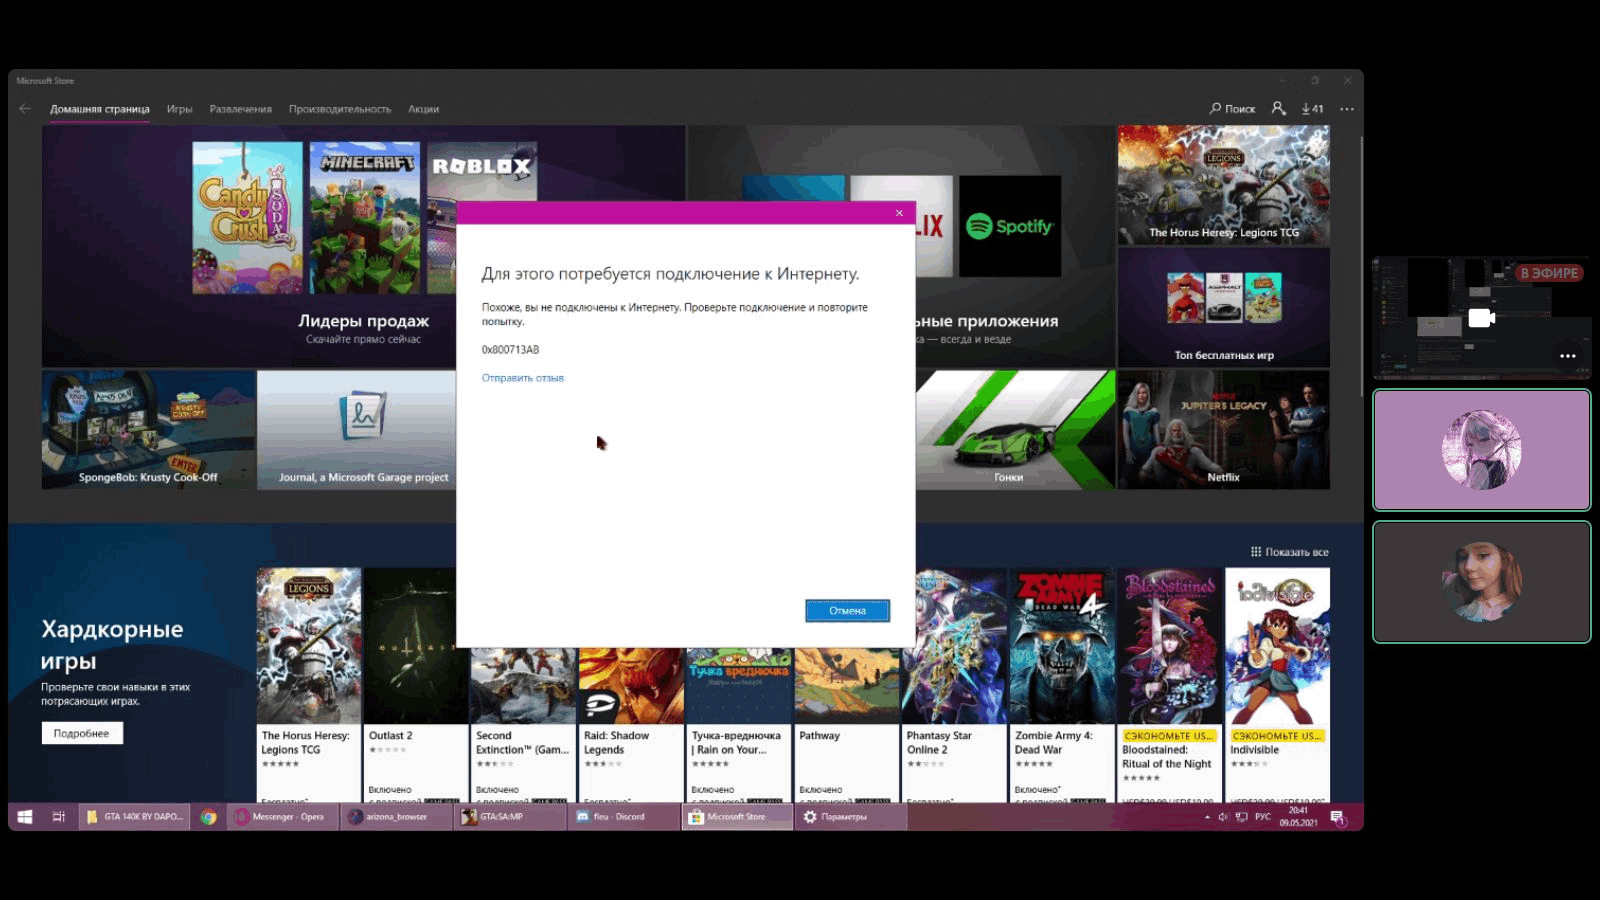This screenshot has height=900, width=1600.
Task: Switch to GTA:SA:MP in taskbar
Action: pos(509,817)
